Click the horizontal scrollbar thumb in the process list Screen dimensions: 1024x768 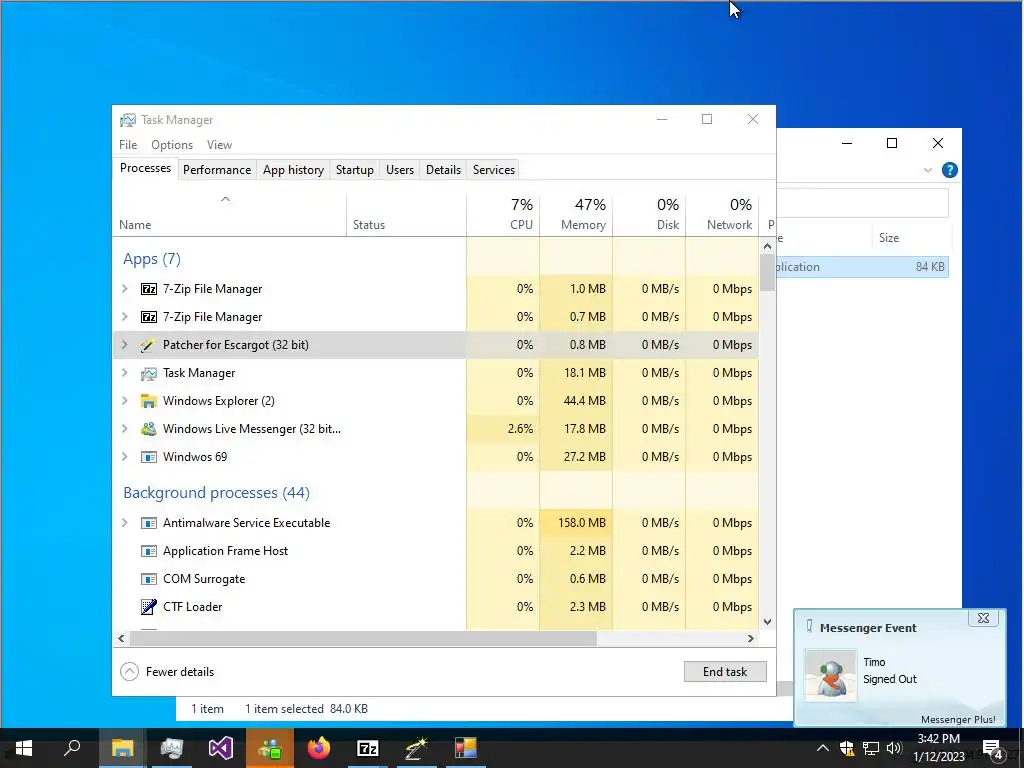click(x=362, y=639)
